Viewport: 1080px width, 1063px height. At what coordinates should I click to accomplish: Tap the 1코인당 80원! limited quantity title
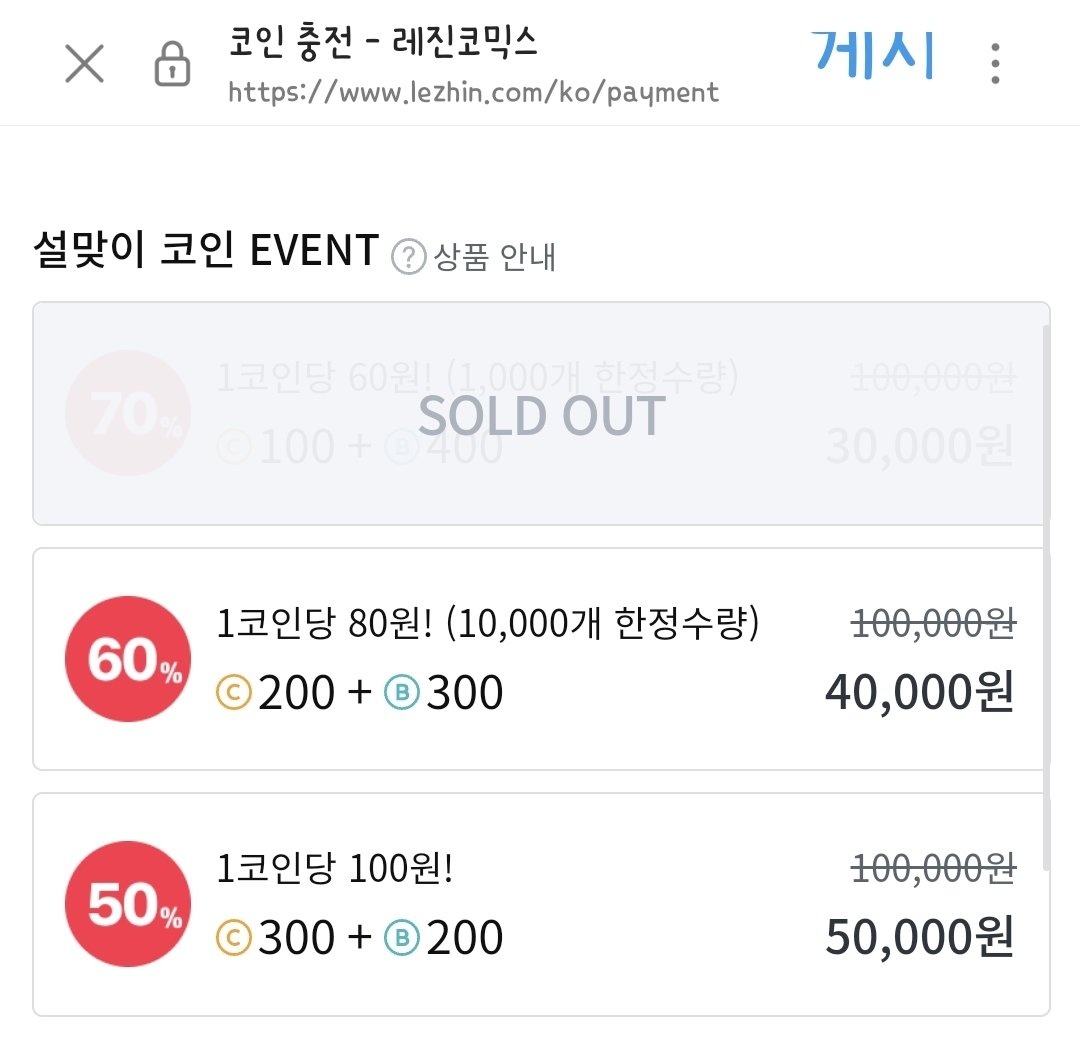pos(488,623)
